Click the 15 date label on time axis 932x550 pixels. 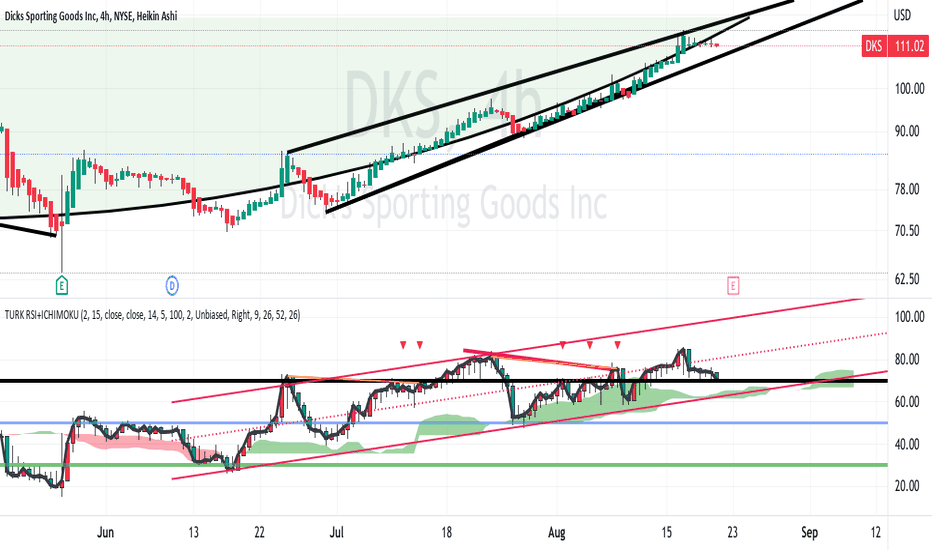pyautogui.click(x=666, y=532)
